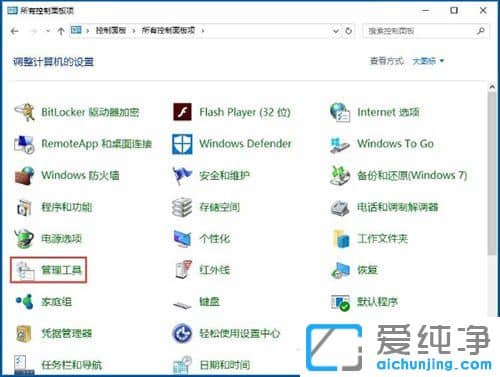Open 个性化 personalization icon
The height and width of the screenshot is (377, 500).
click(182, 239)
